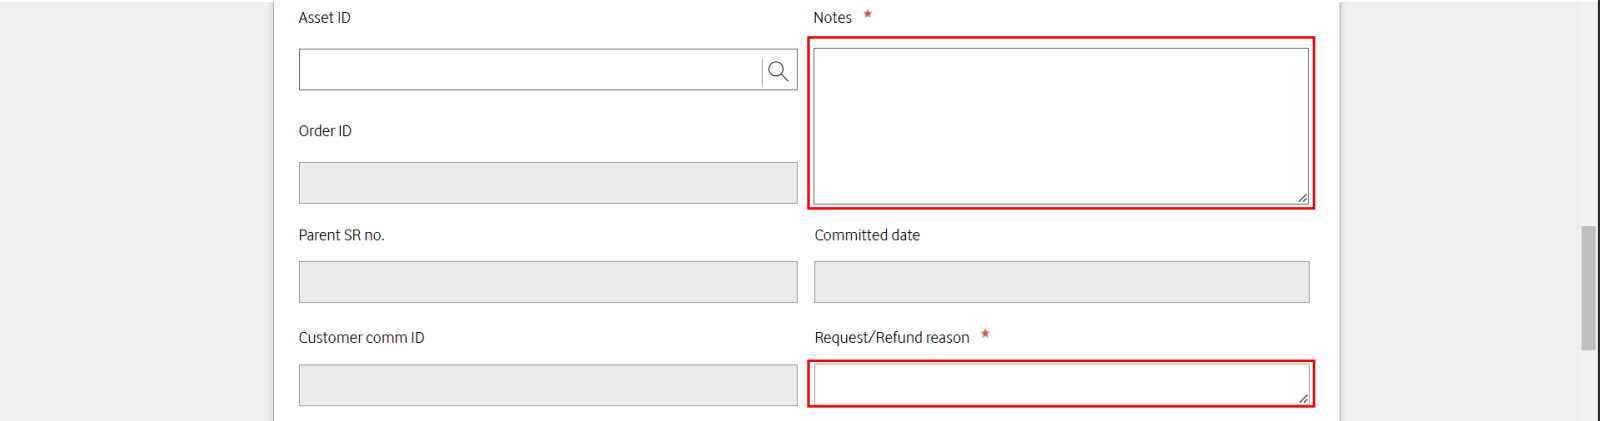This screenshot has width=1600, height=421.
Task: Grab the Request/Refund reason resize handle
Action: 1303,399
